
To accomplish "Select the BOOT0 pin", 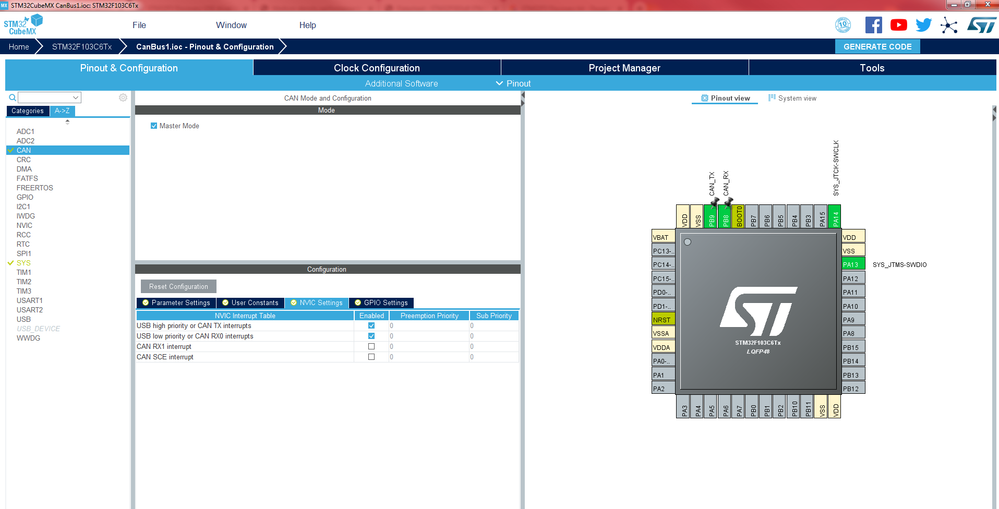I will click(x=738, y=217).
